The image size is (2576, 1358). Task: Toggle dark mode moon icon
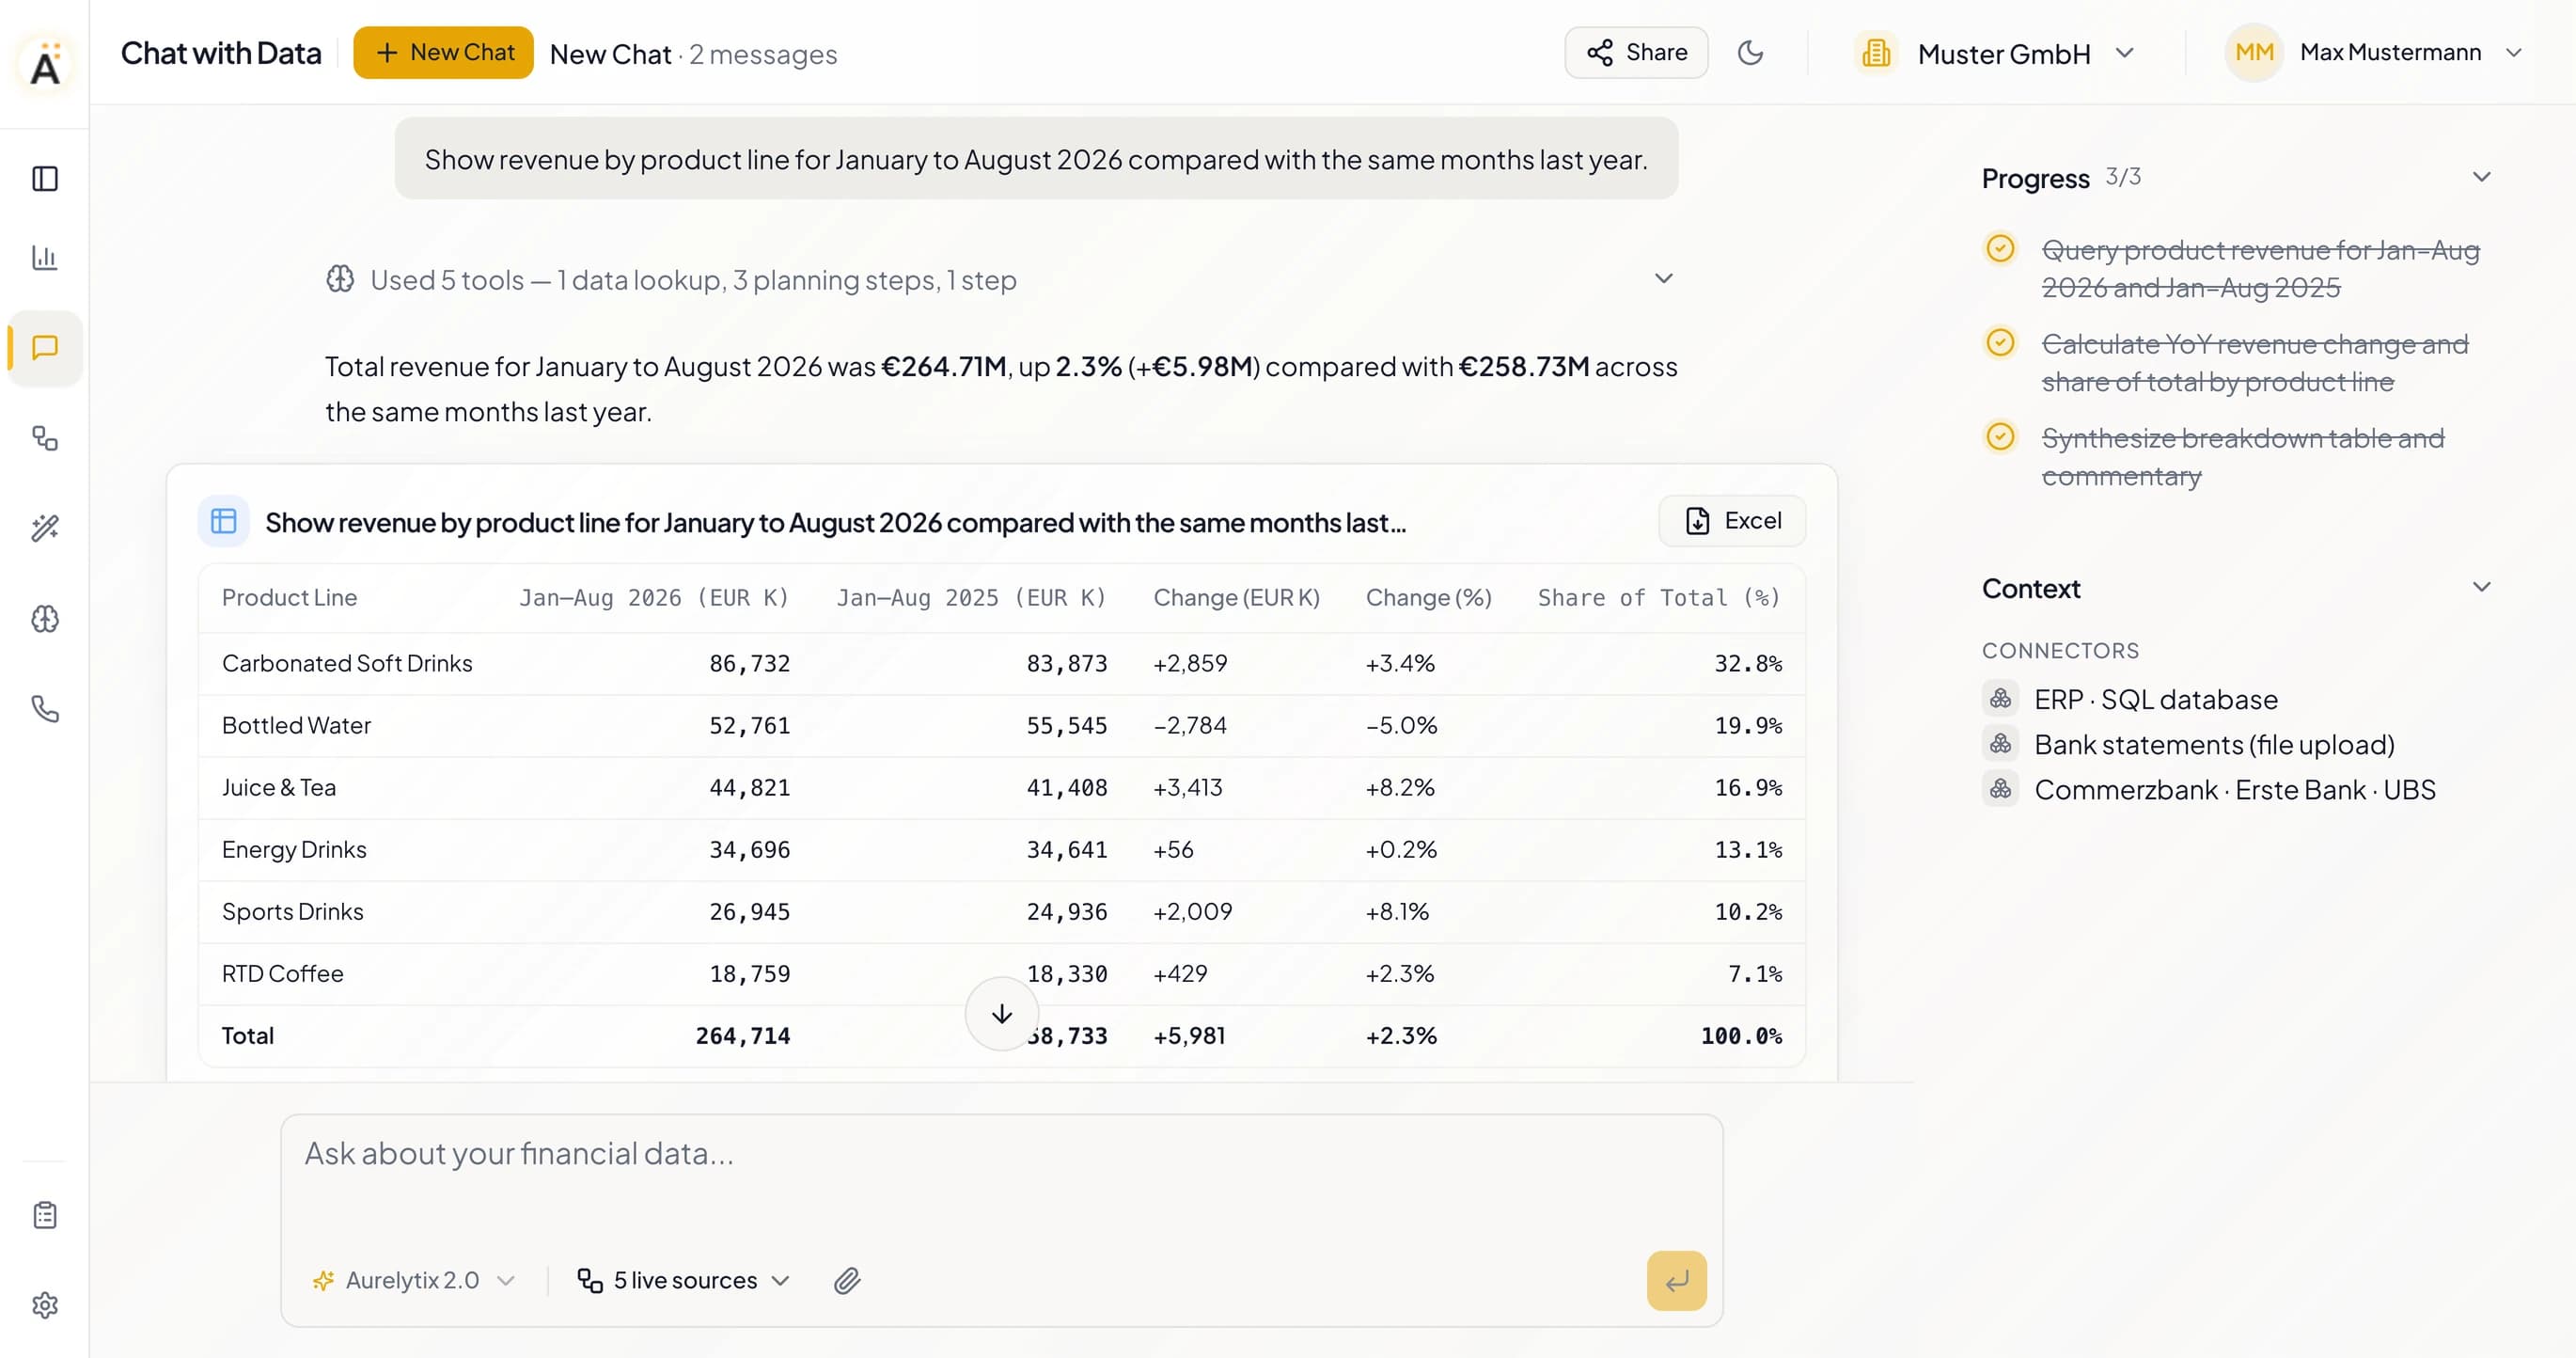1750,52
